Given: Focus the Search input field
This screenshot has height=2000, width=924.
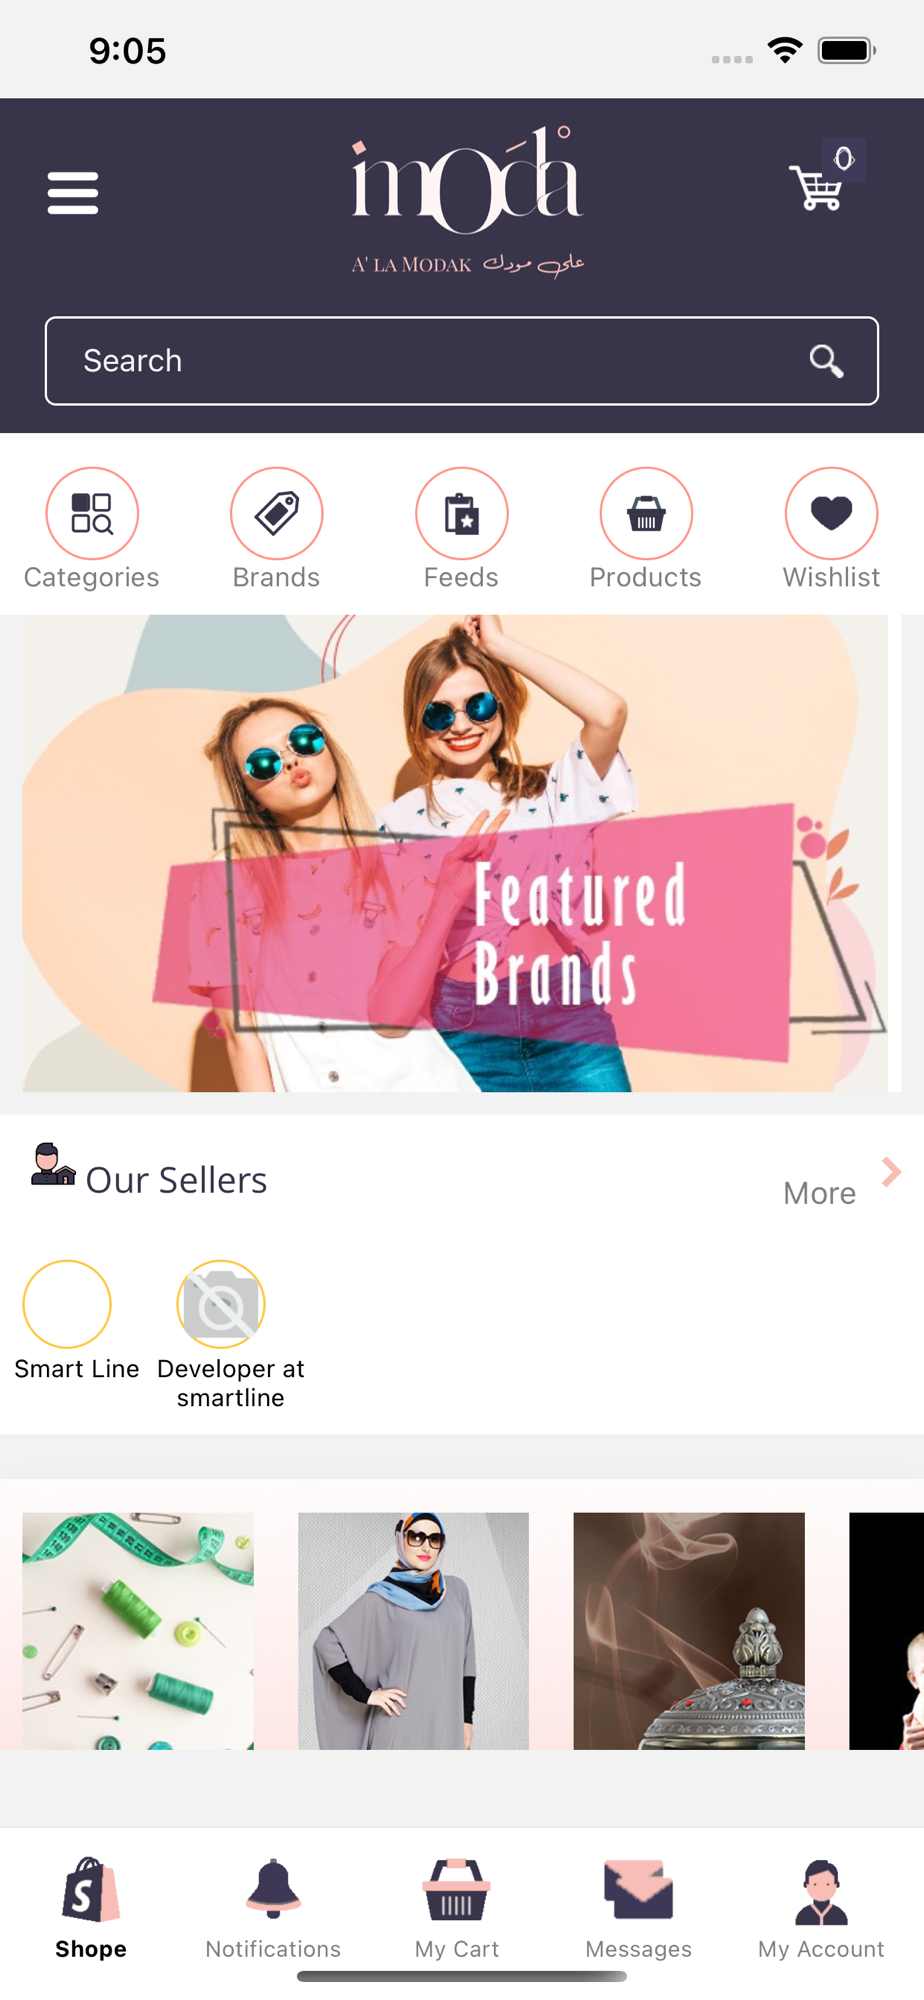Looking at the screenshot, I should [462, 361].
